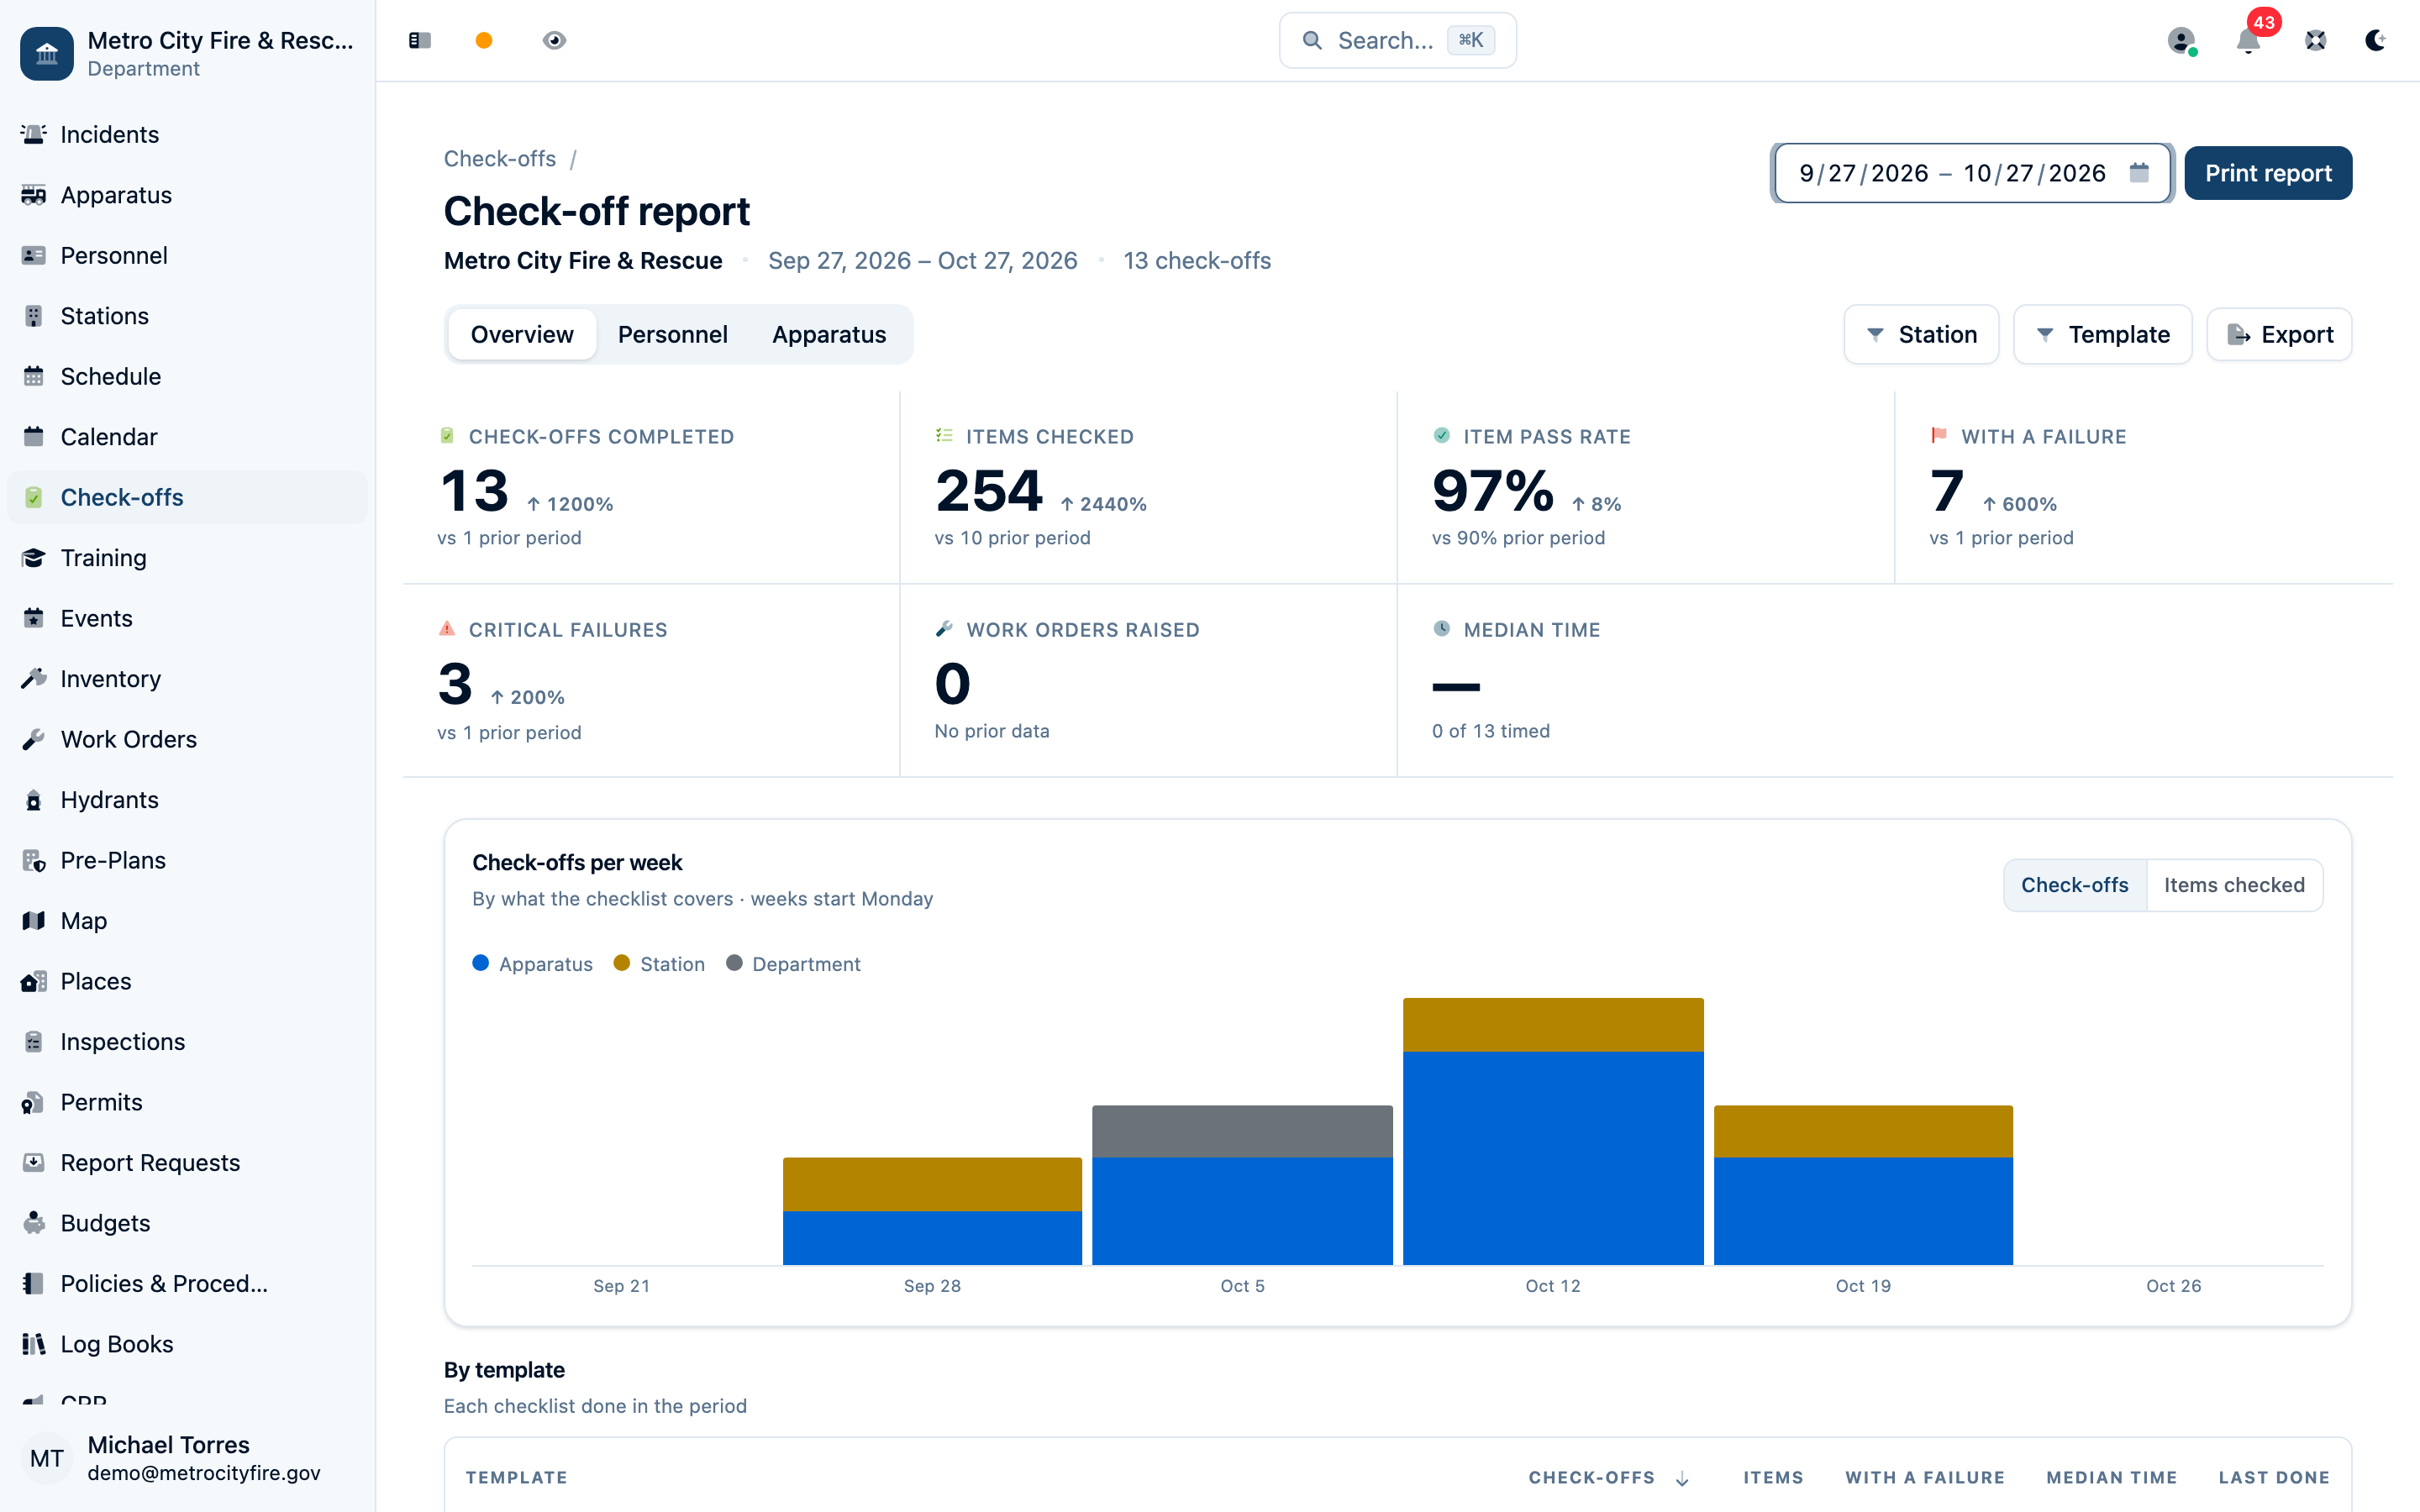Open the Template filter dropdown
This screenshot has width=2420, height=1512.
pos(2102,334)
